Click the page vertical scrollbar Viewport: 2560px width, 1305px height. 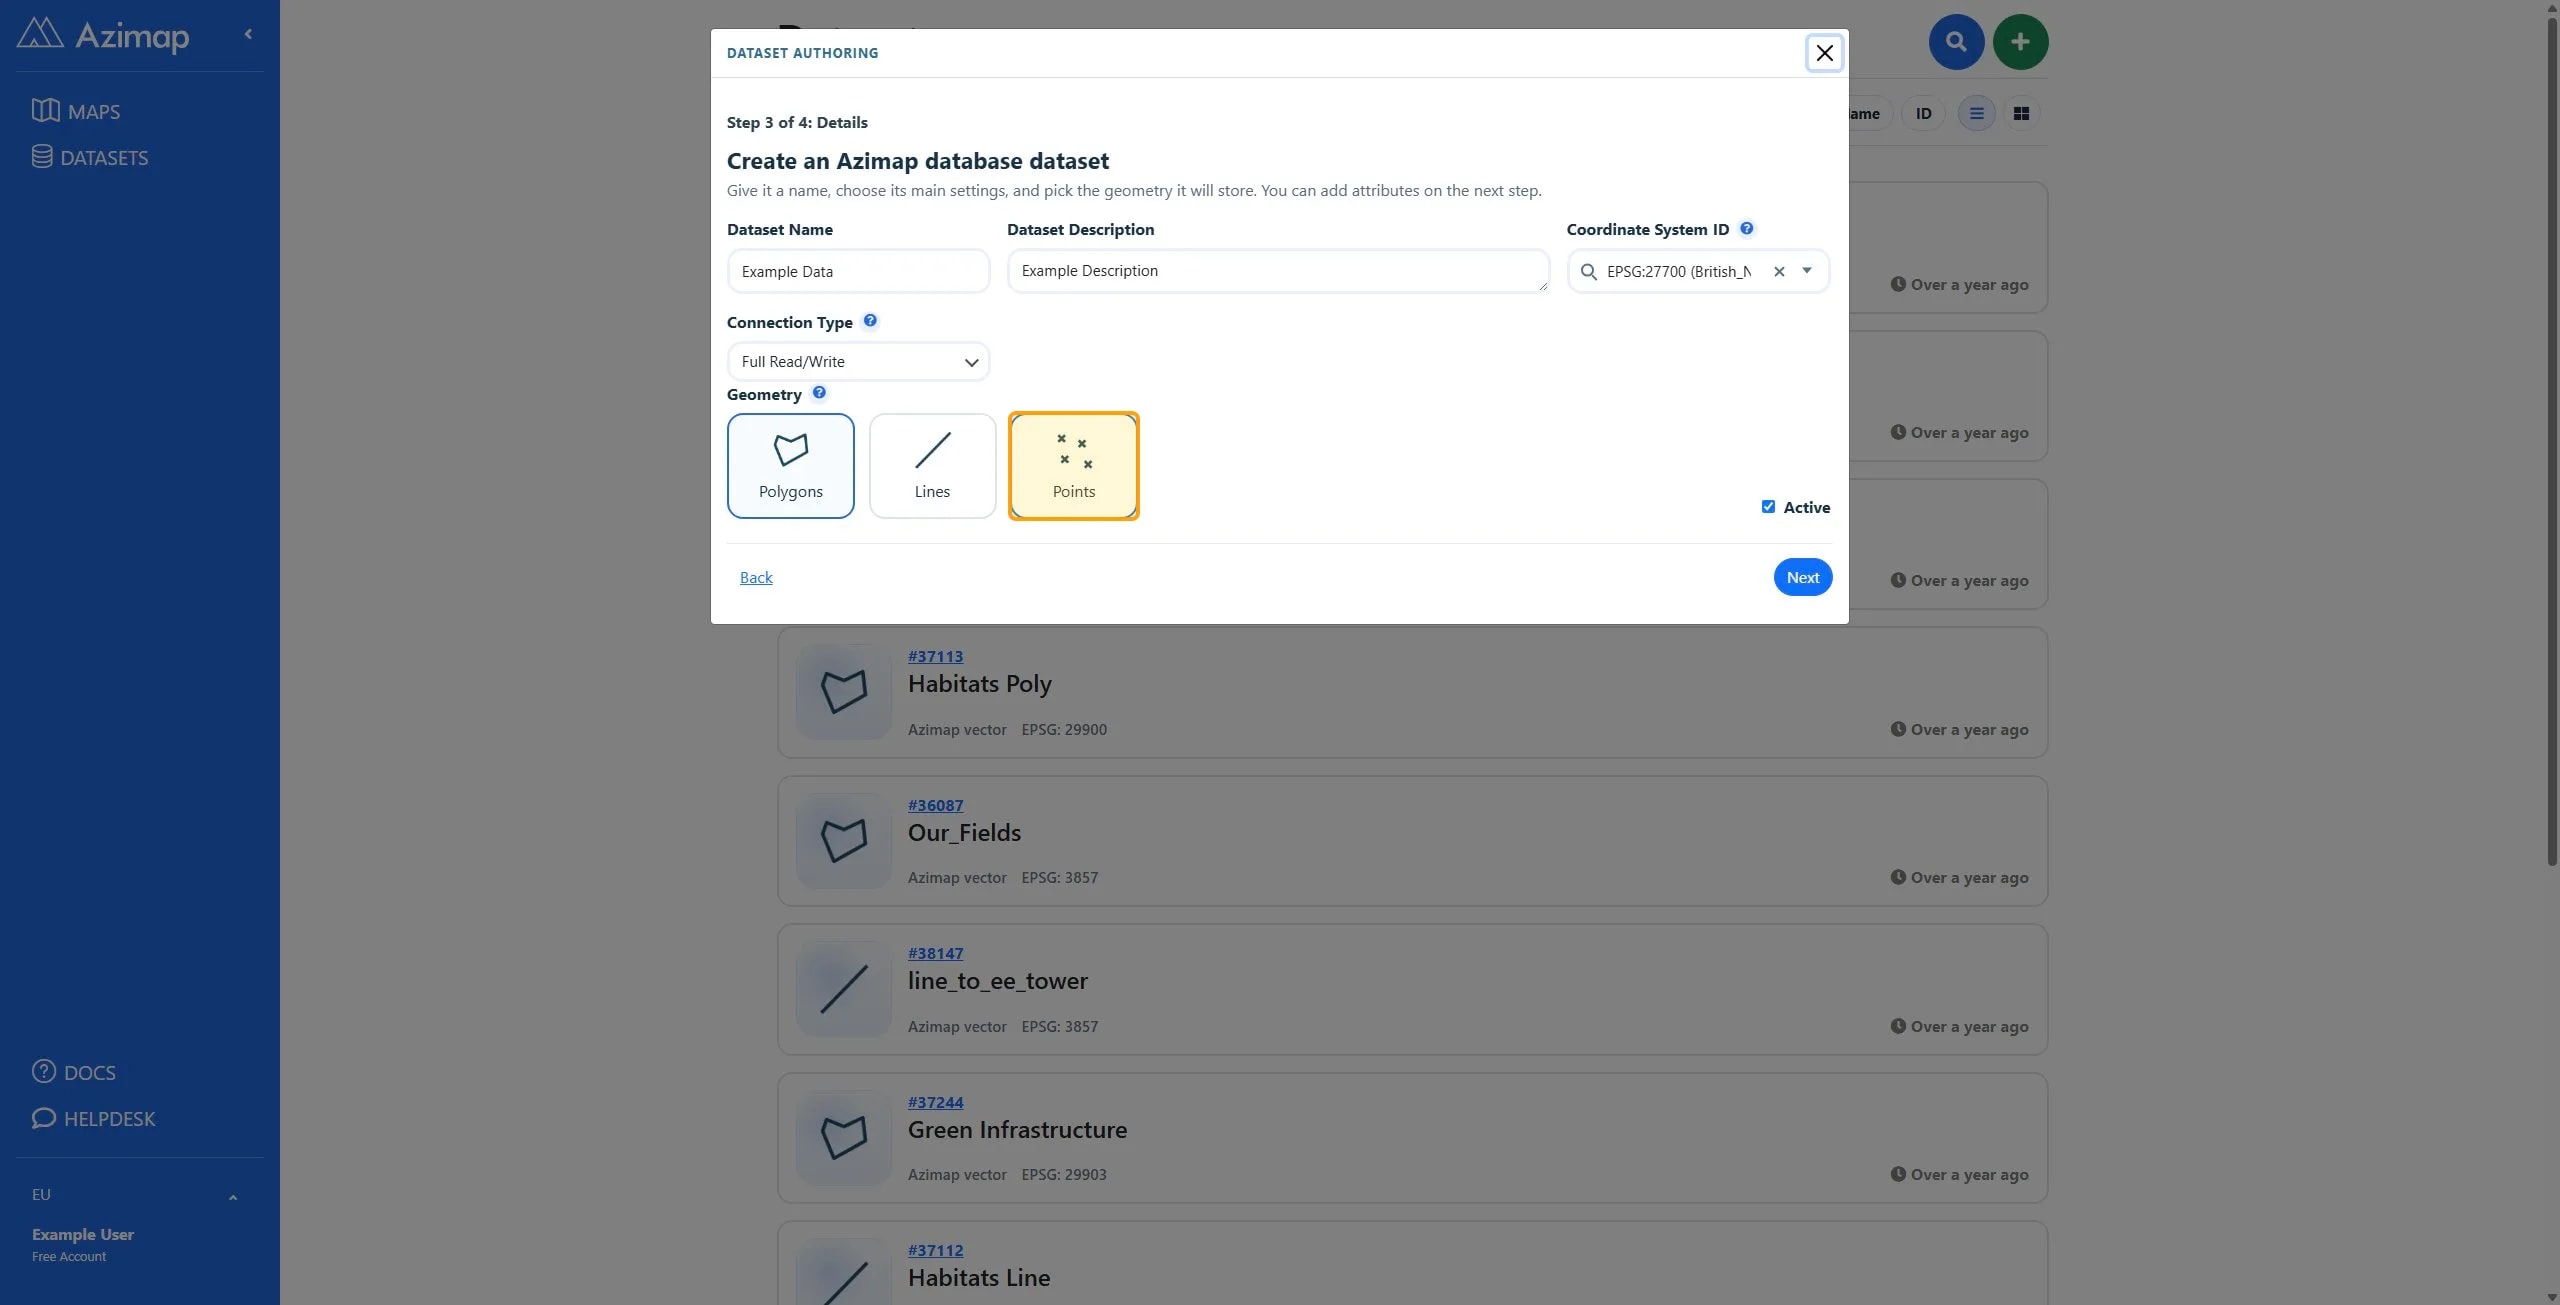coord(2552,440)
